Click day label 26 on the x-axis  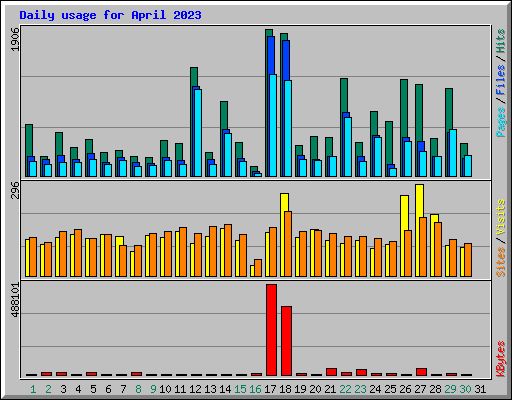point(405,389)
